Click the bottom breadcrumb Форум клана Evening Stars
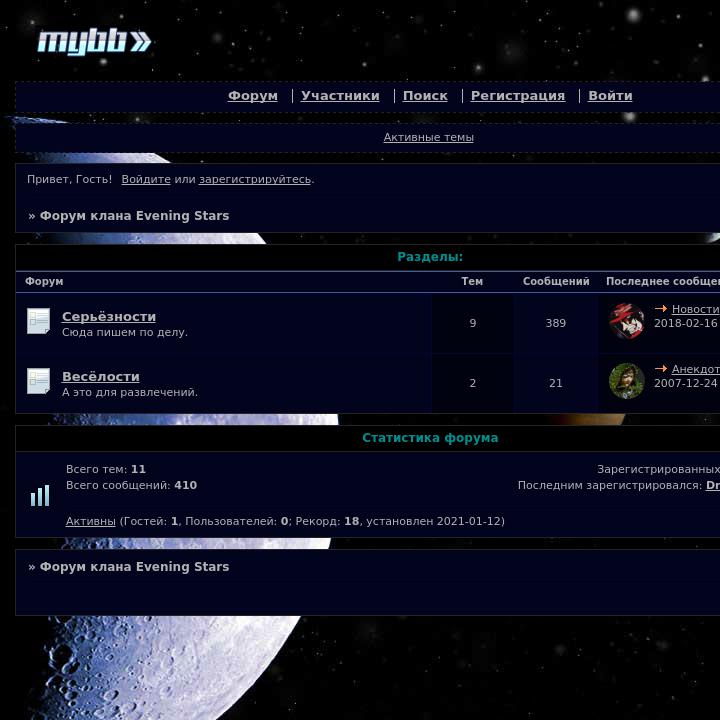Screen dimensions: 720x720 (x=134, y=567)
